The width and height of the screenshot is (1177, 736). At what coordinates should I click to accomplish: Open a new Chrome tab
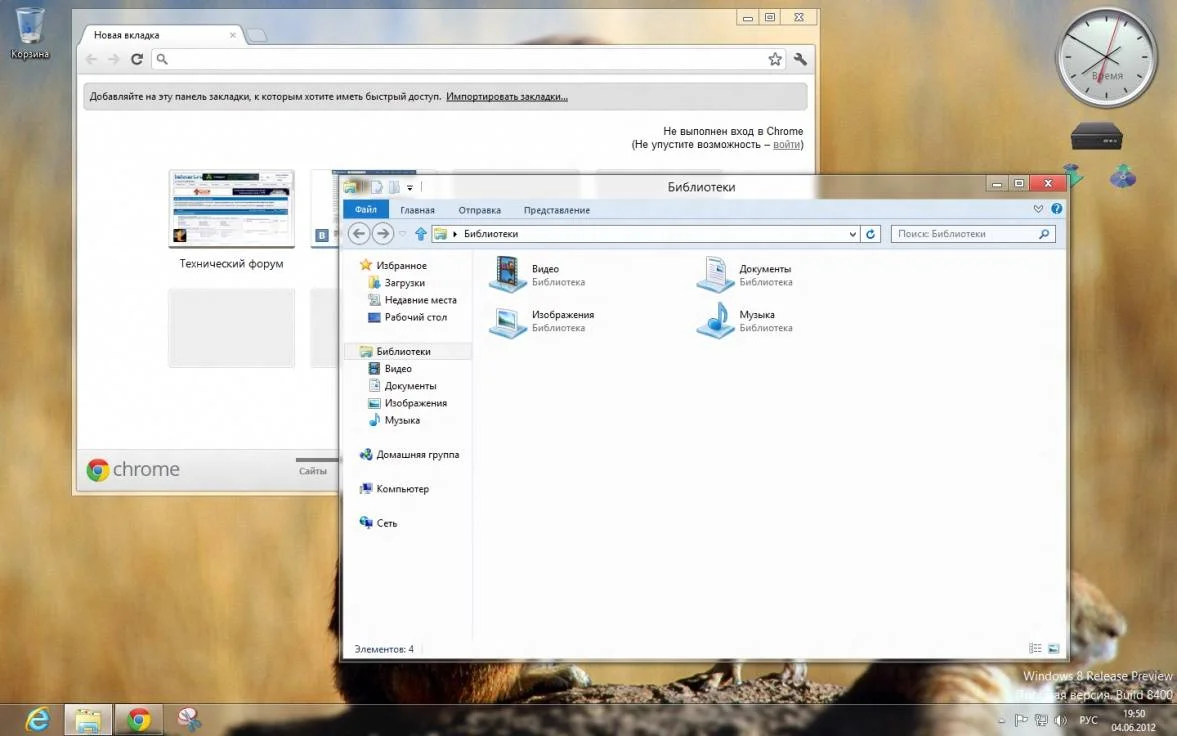pos(257,35)
